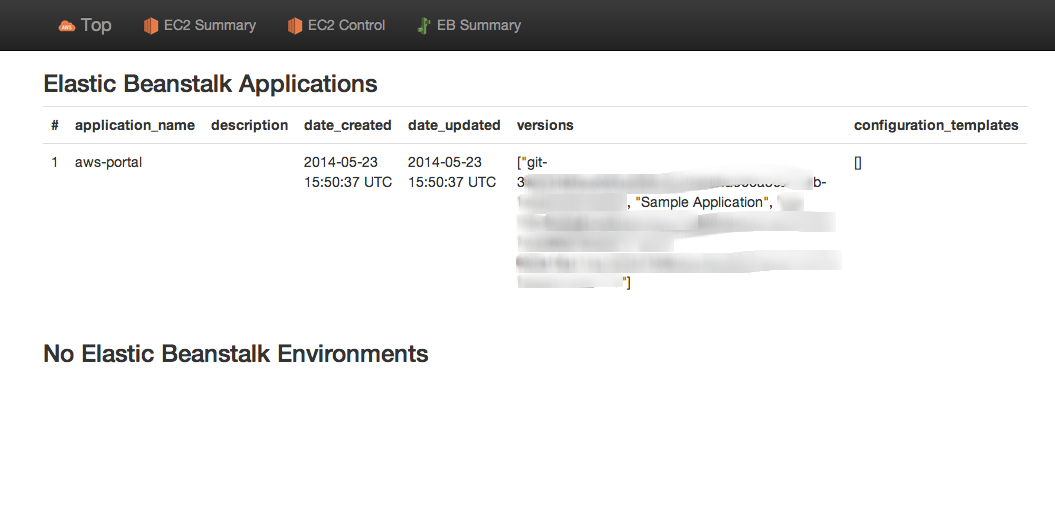Open the EB Summary page
This screenshot has width=1055, height=505.
click(x=479, y=26)
